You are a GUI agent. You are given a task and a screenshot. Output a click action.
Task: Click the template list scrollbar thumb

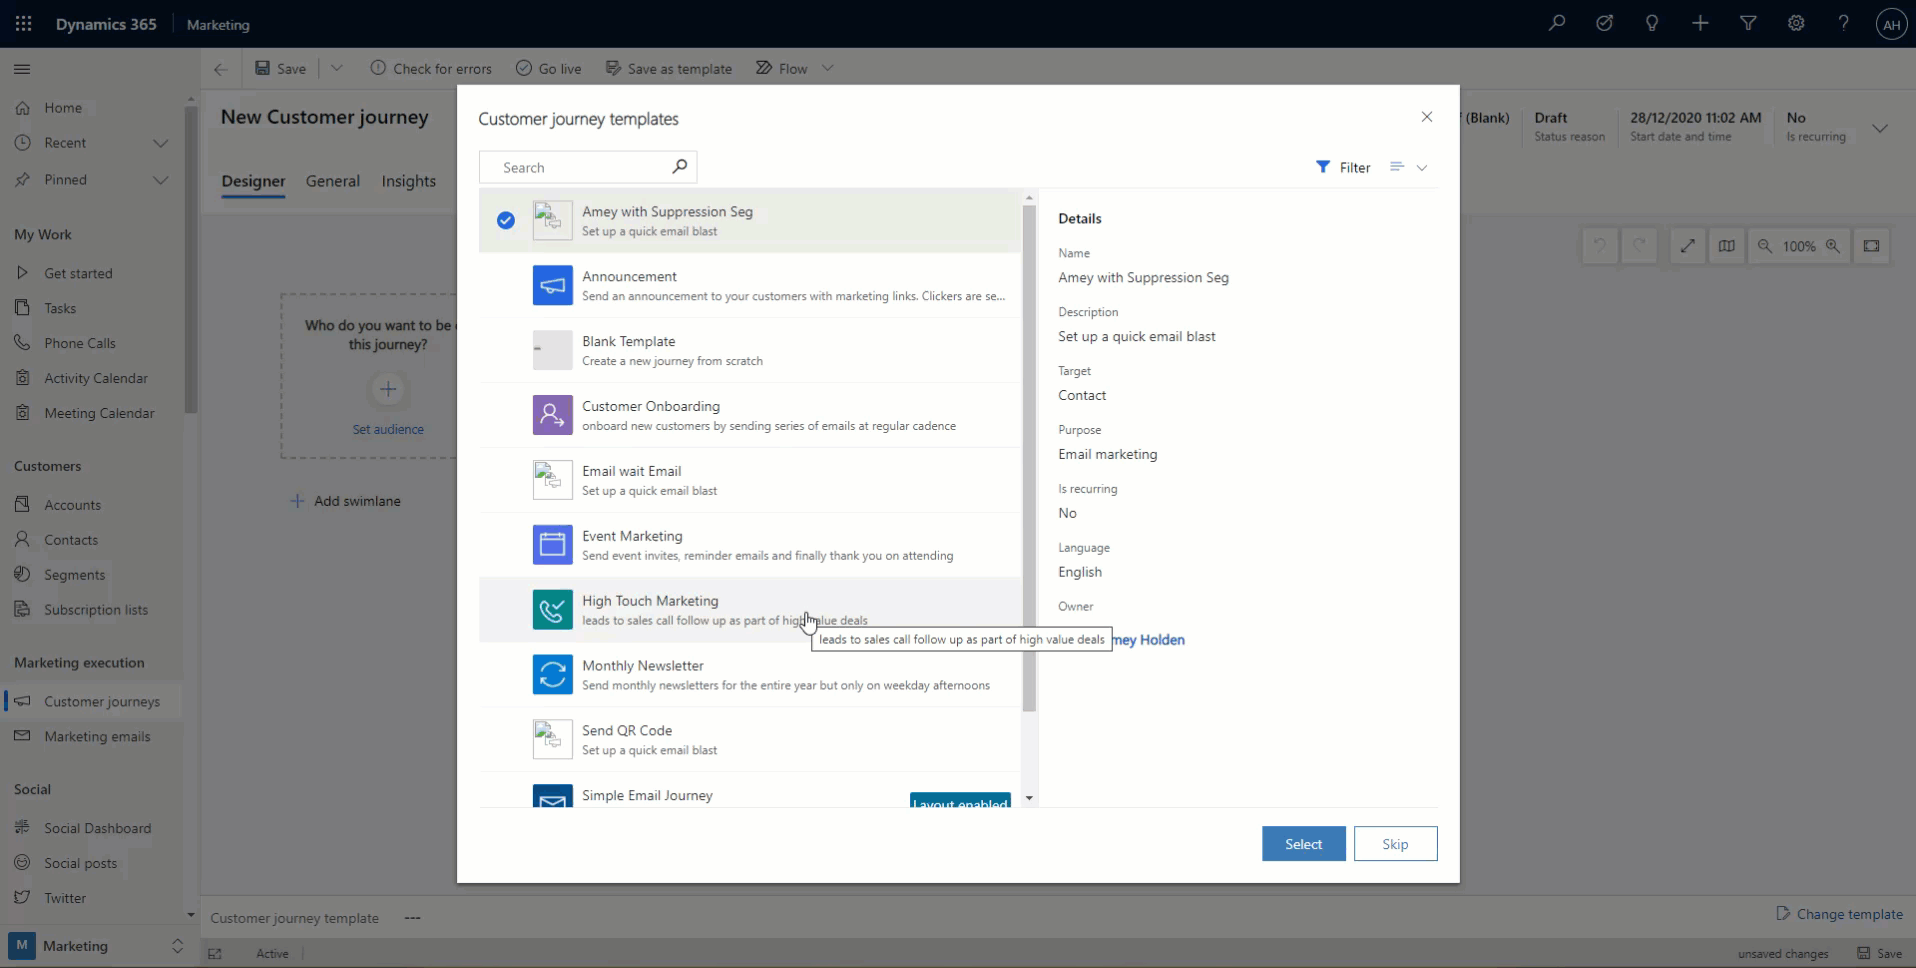point(1029,458)
